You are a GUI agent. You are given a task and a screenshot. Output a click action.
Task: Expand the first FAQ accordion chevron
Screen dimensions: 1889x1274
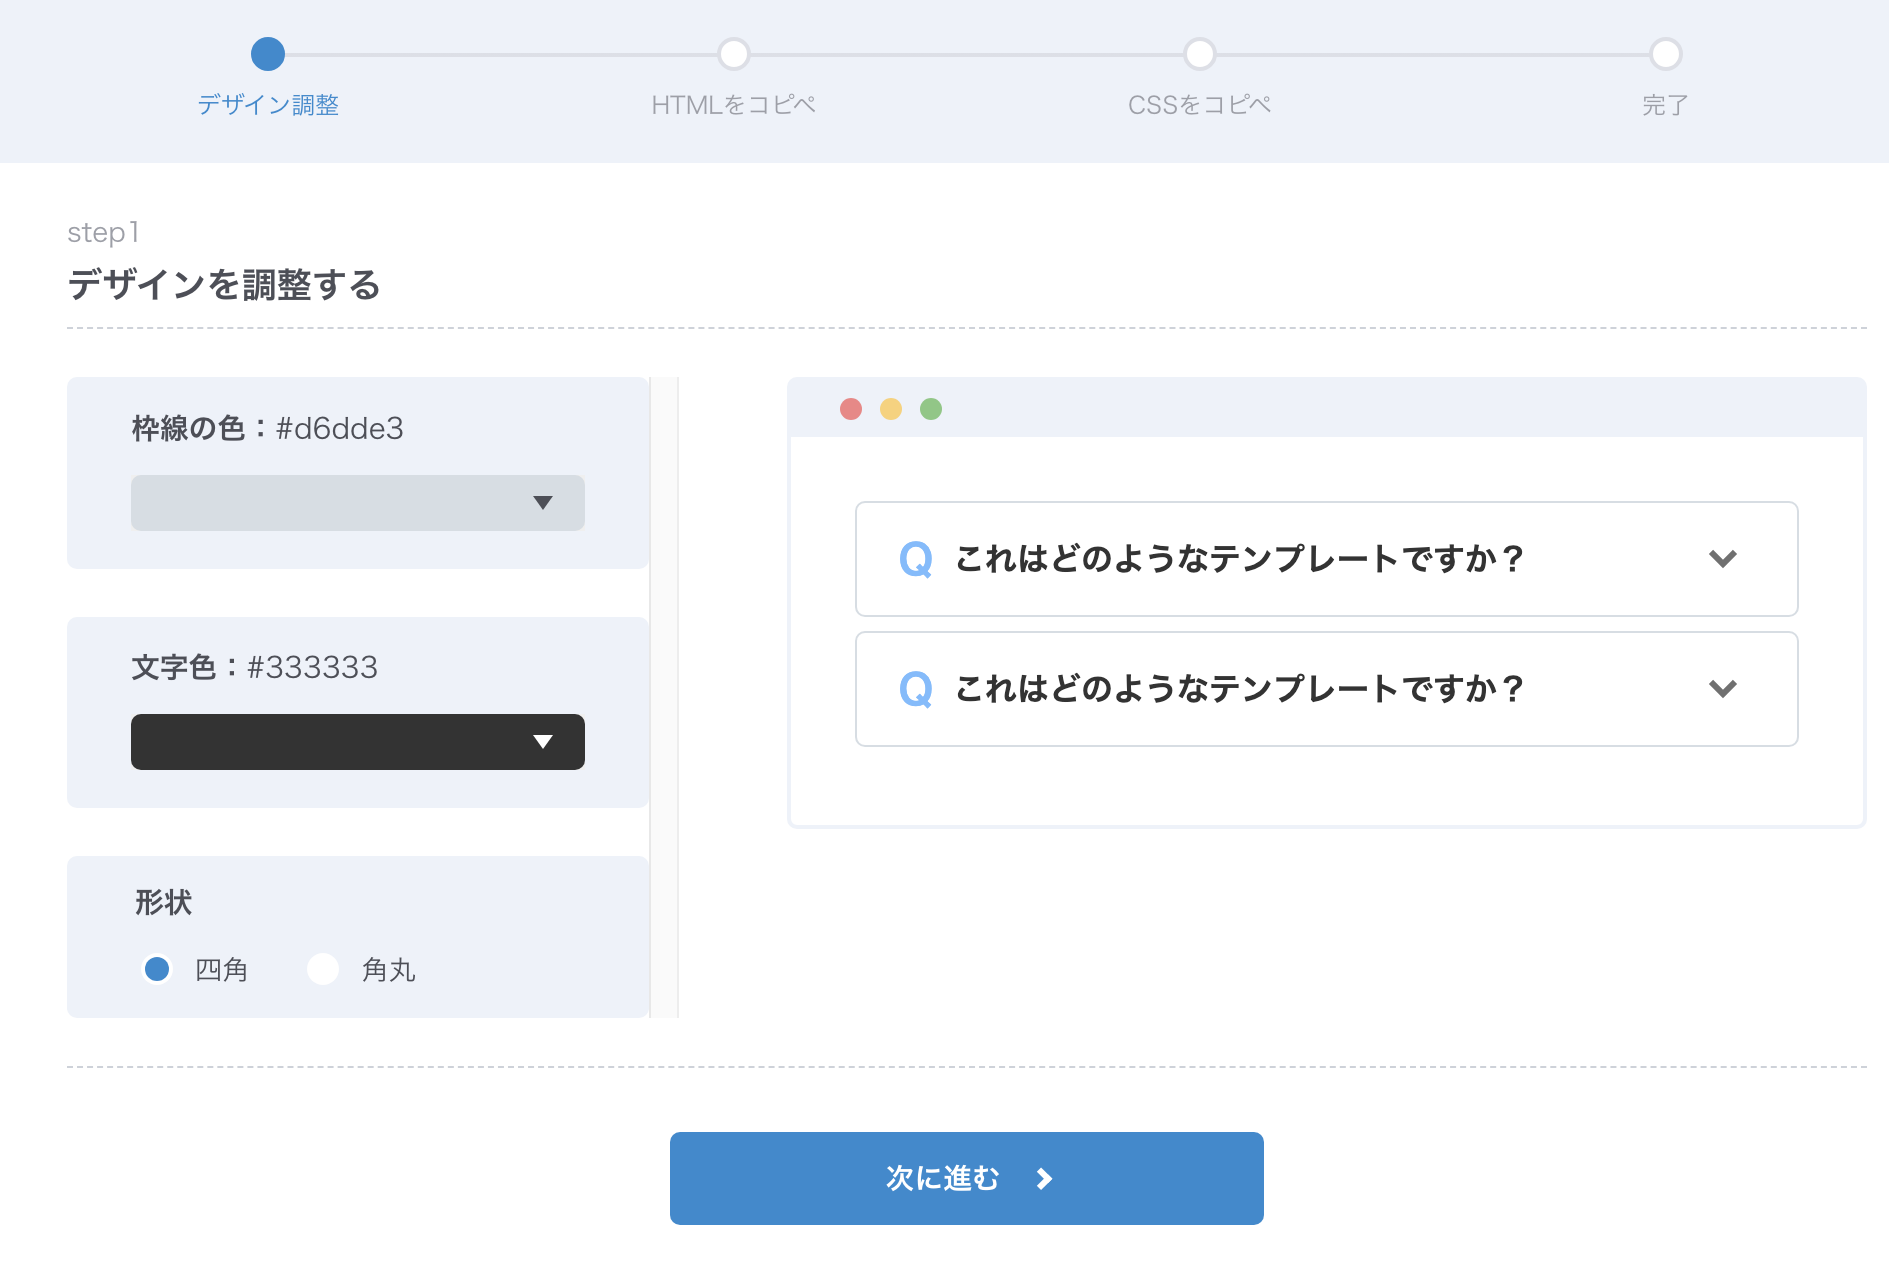1722,559
